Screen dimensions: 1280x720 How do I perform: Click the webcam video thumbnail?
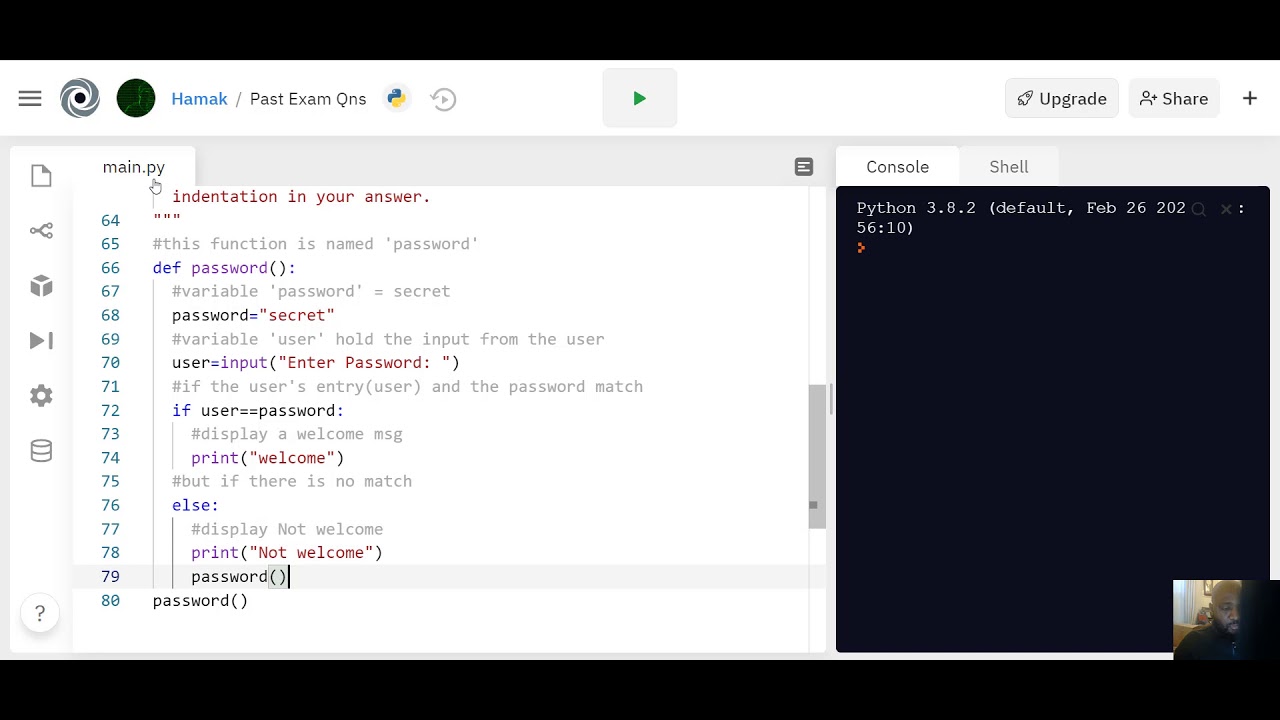[x=1226, y=620]
